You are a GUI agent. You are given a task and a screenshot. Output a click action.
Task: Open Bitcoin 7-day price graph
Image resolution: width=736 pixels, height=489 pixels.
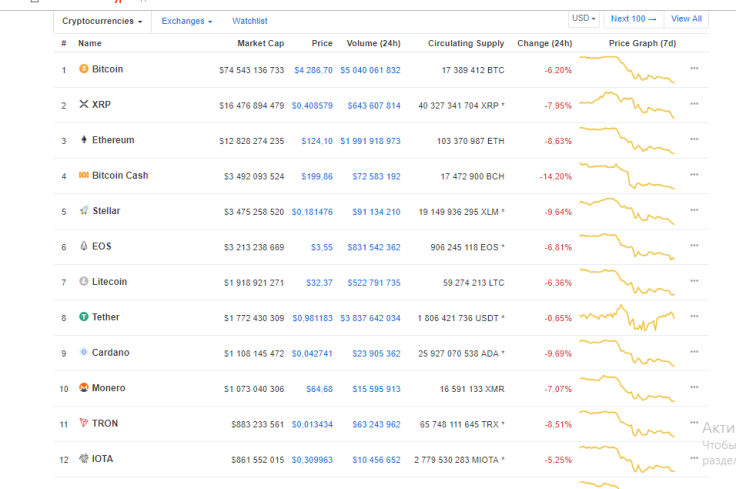tap(627, 69)
